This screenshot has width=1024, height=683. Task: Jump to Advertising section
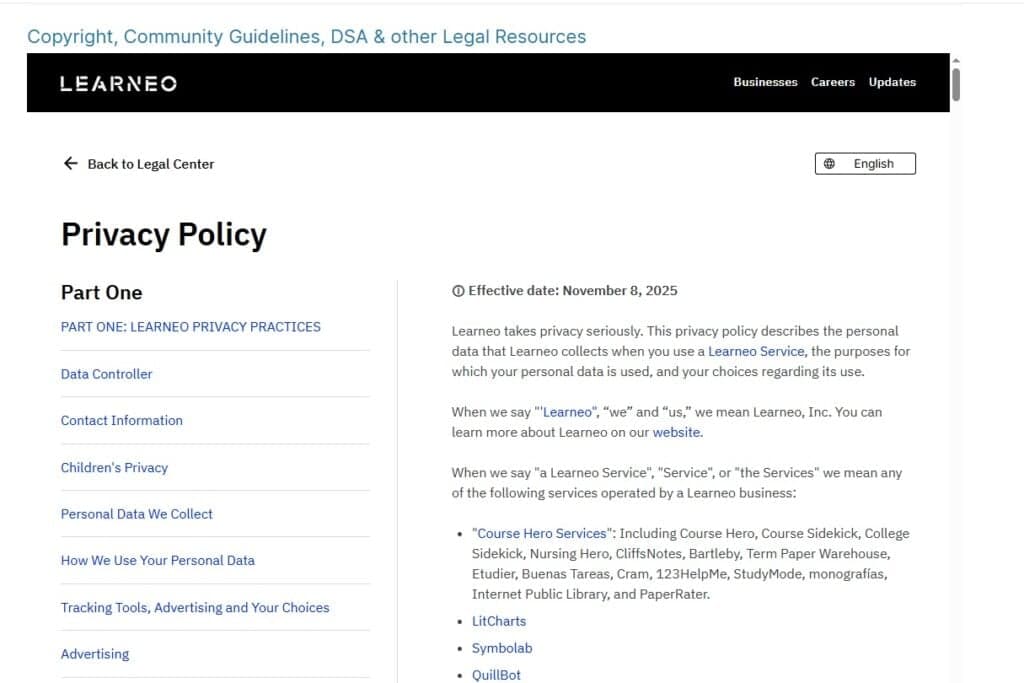[95, 654]
